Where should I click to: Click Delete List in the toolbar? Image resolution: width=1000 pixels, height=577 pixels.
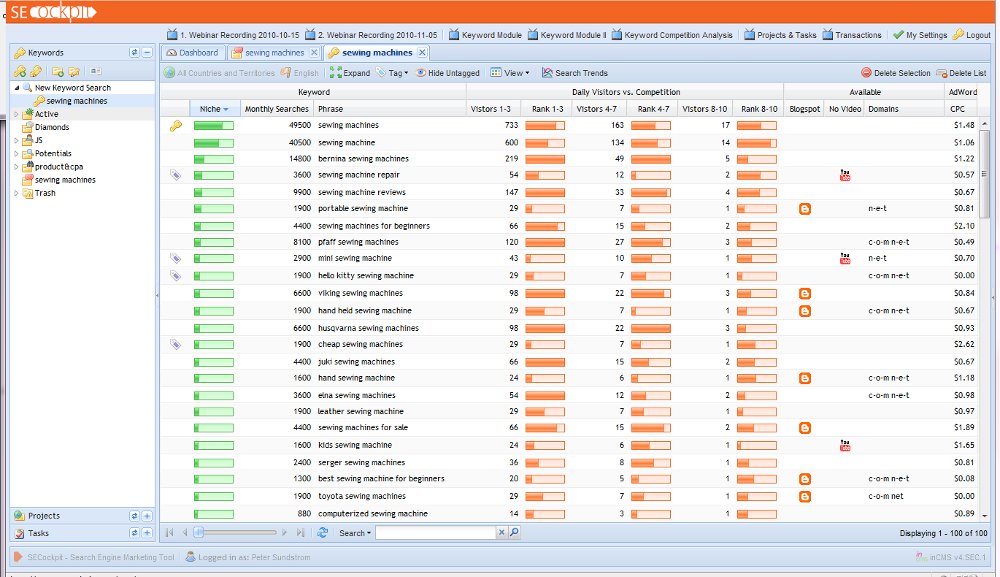coord(961,73)
